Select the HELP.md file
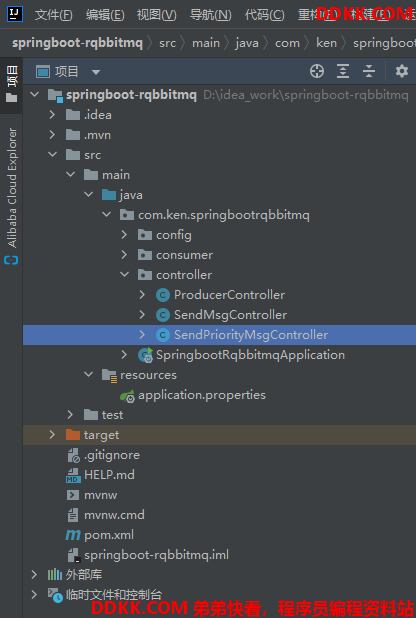The image size is (416, 618). (109, 475)
